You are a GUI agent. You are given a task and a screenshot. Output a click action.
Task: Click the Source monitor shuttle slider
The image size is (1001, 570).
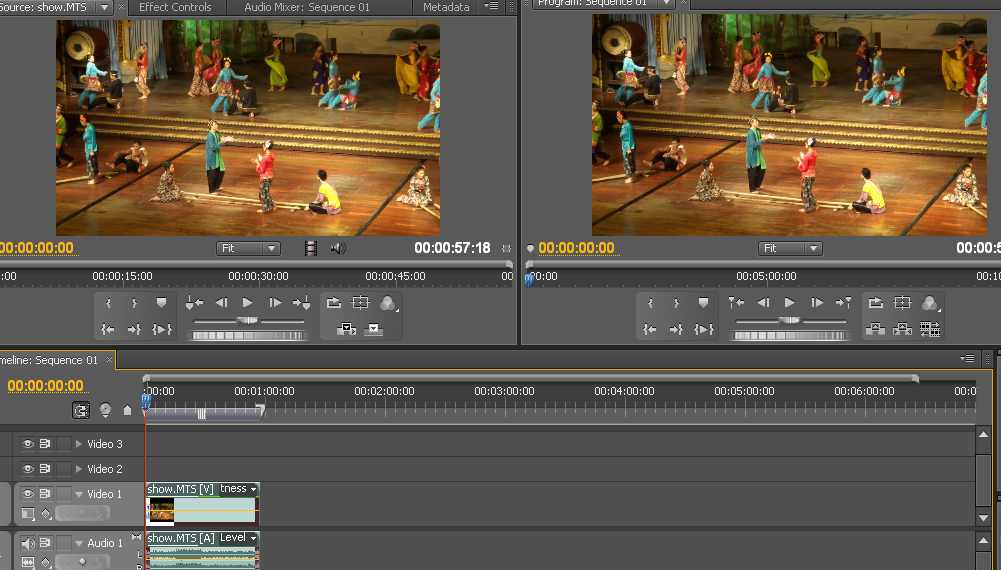(x=248, y=320)
